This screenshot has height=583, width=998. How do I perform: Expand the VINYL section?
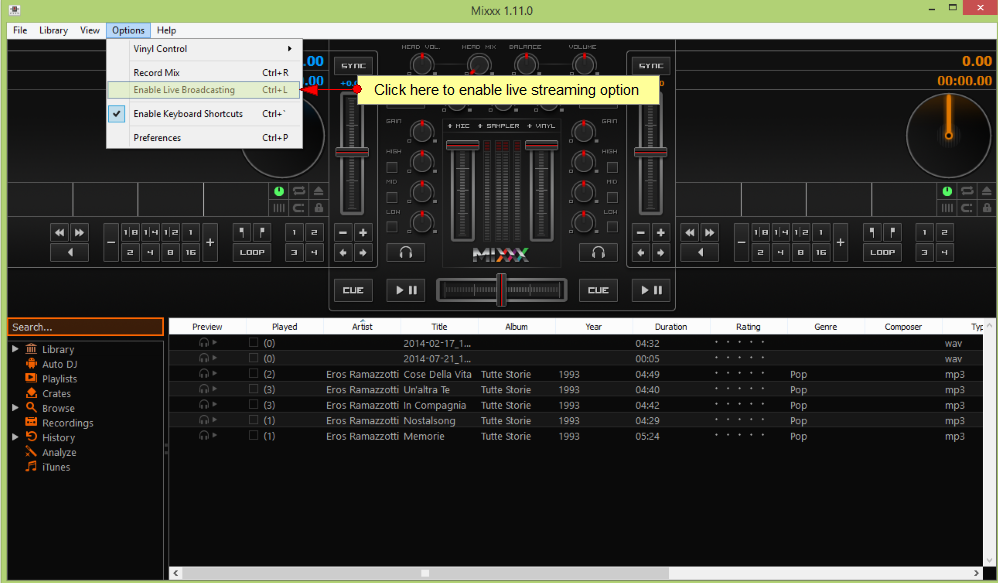(x=541, y=126)
